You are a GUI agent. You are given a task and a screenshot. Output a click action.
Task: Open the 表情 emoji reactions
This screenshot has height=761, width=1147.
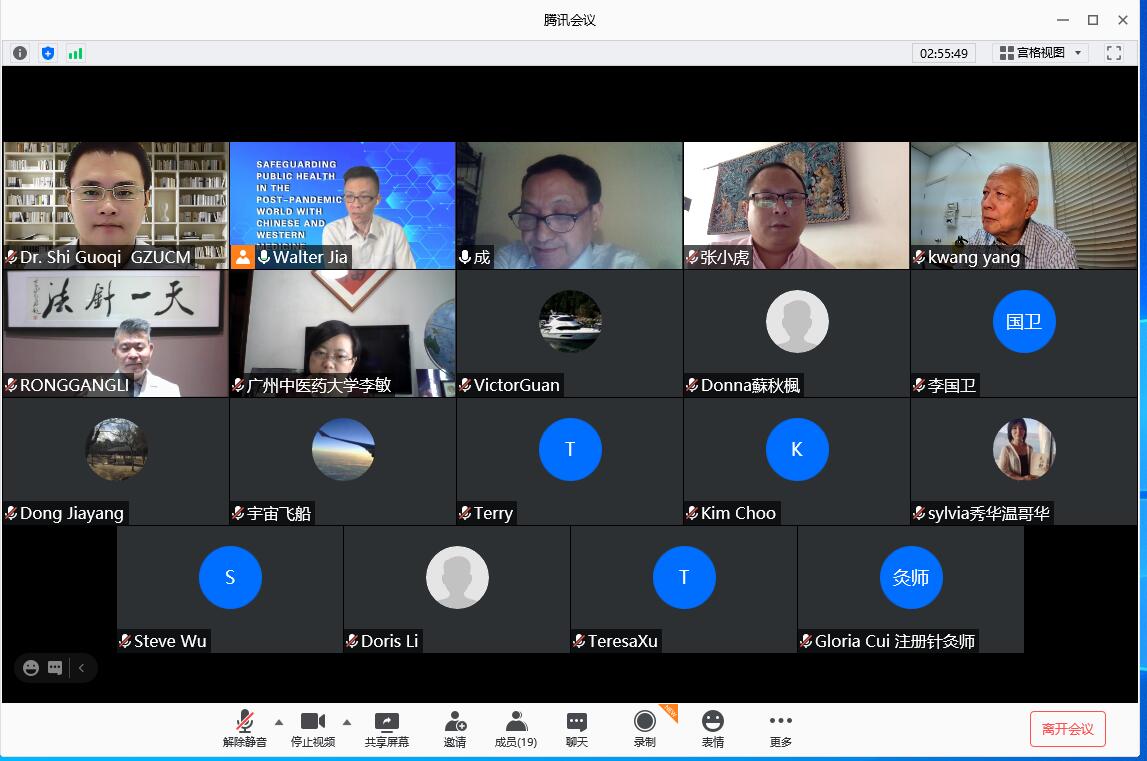[x=712, y=729]
